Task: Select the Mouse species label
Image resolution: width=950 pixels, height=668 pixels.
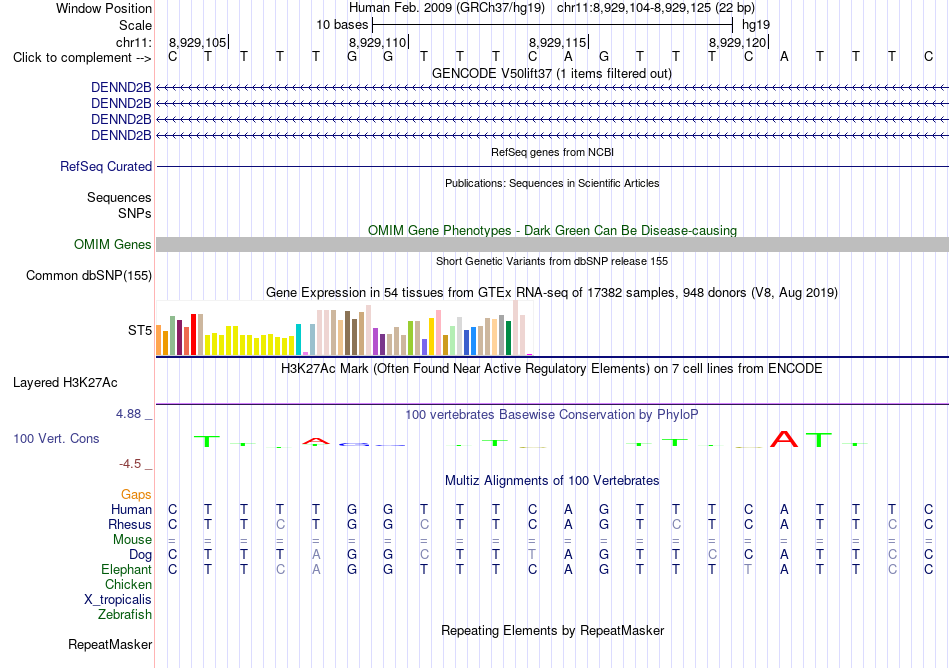Action: (132, 540)
